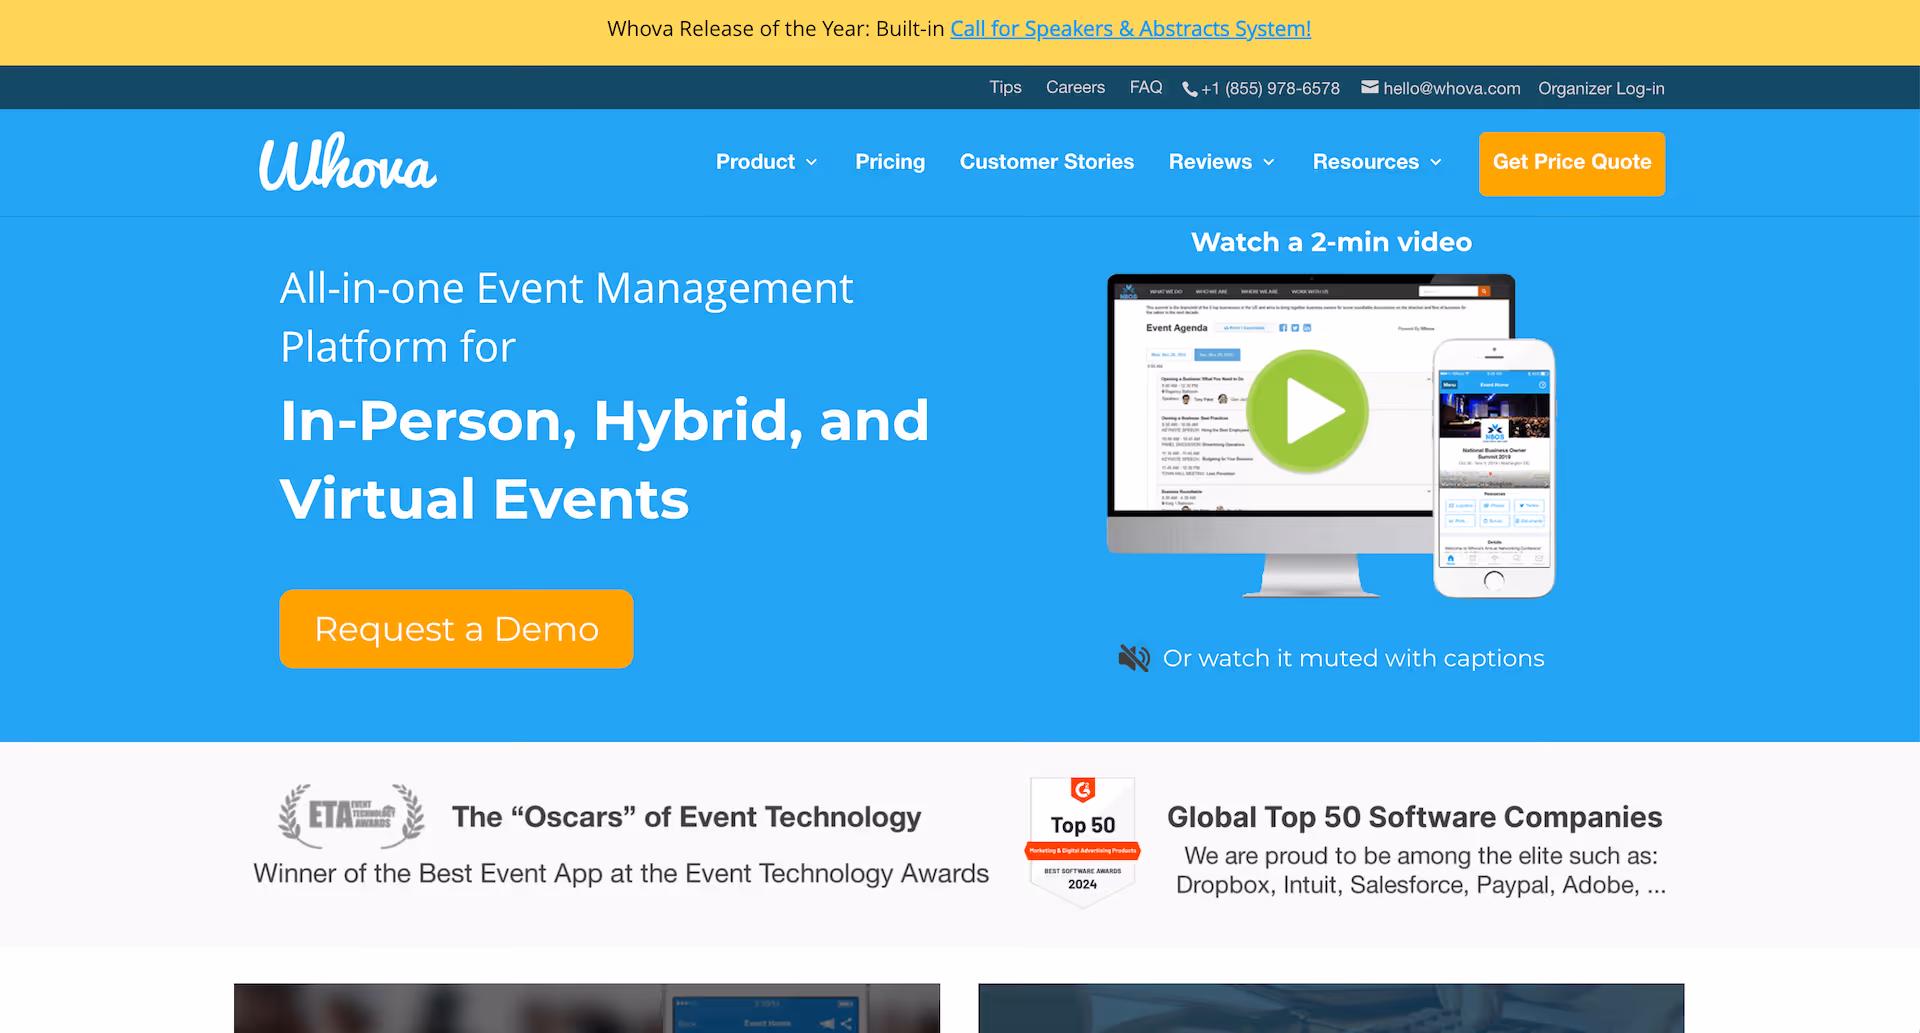Expand the Reviews dropdown chevron
This screenshot has width=1920, height=1033.
coord(1269,163)
